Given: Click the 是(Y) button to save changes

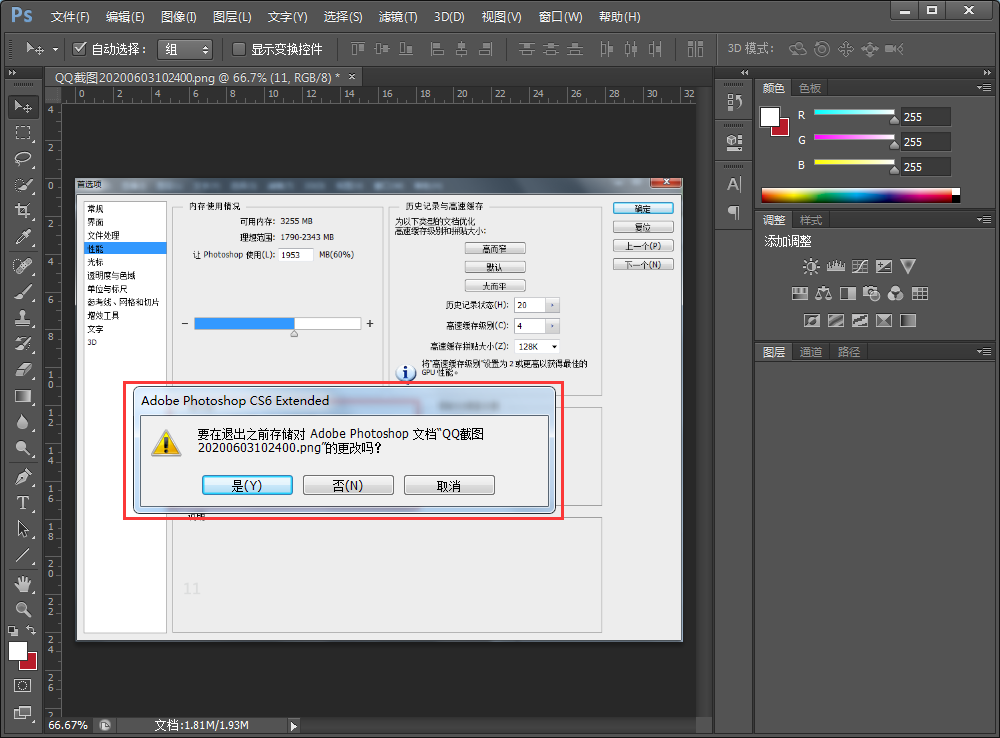Looking at the screenshot, I should click(247, 484).
